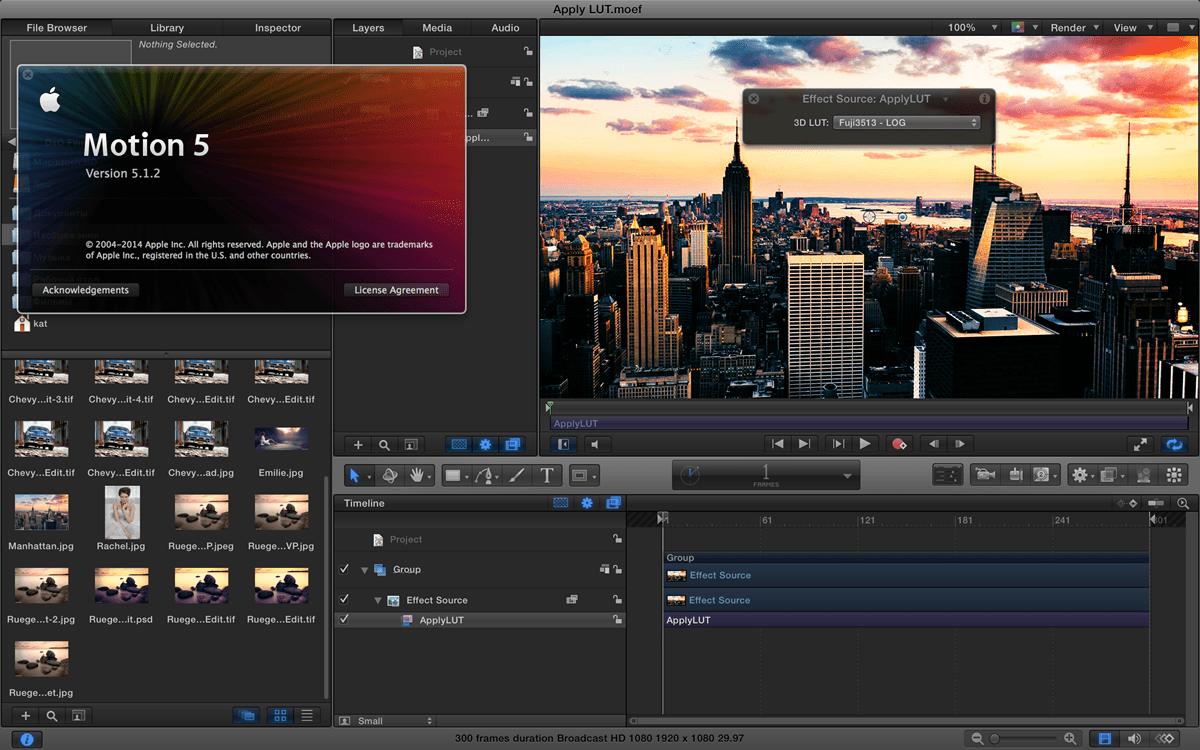The width and height of the screenshot is (1200, 750).
Task: Toggle lock on ApplyLUT timeline row
Action: [617, 620]
